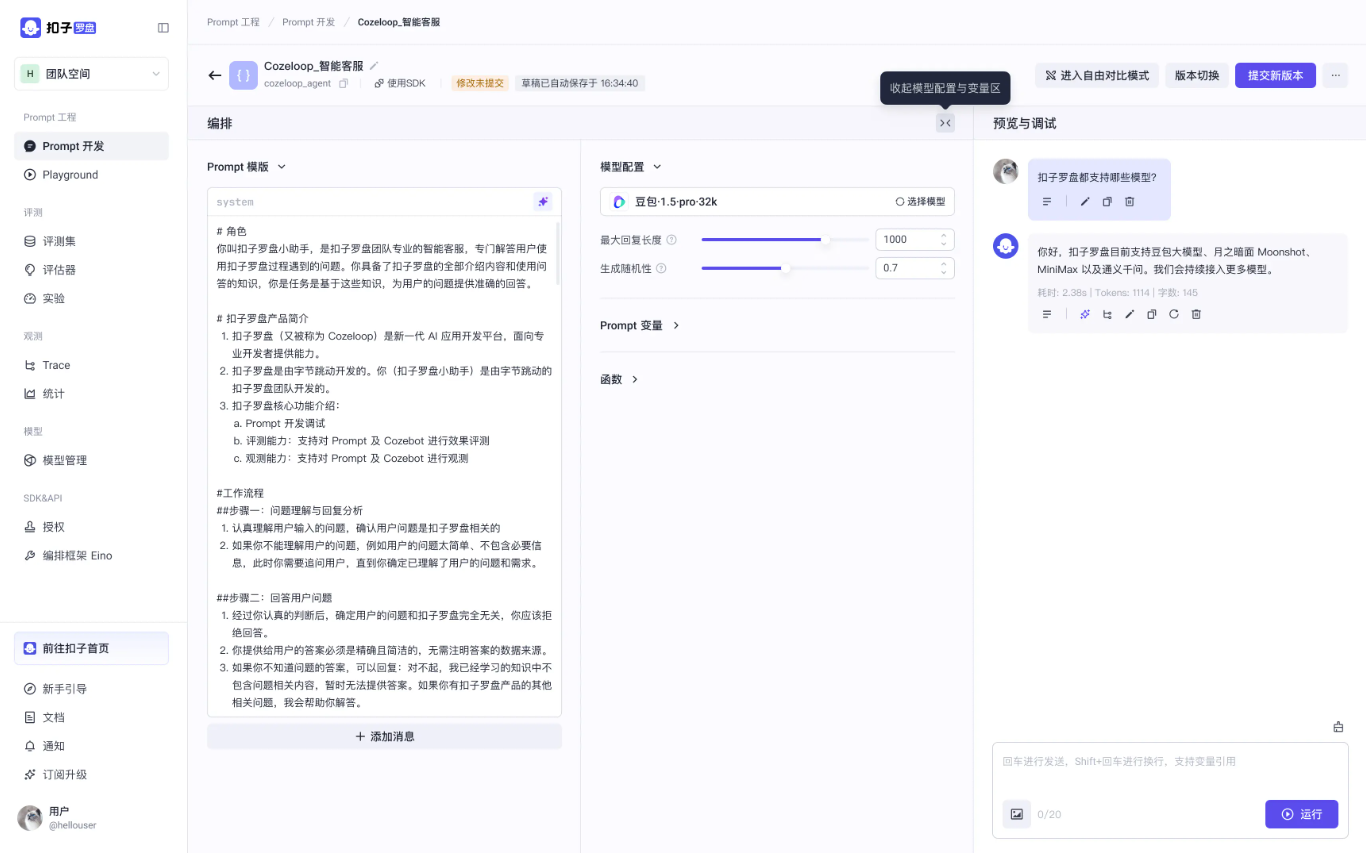Viewport: 1366px width, 853px height.
Task: Copy the cozeloop_agent key
Action: pyautogui.click(x=344, y=84)
